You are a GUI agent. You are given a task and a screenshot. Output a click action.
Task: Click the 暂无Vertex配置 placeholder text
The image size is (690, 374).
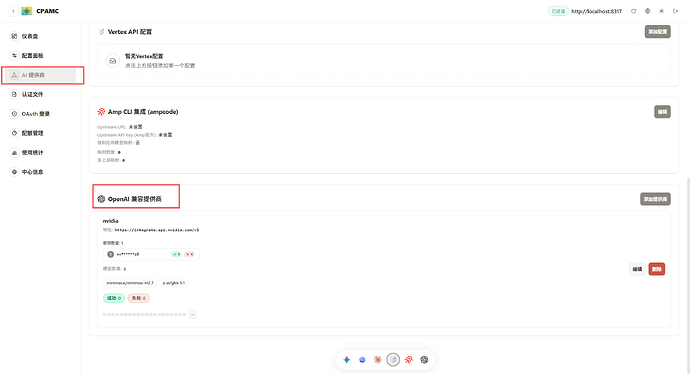144,56
